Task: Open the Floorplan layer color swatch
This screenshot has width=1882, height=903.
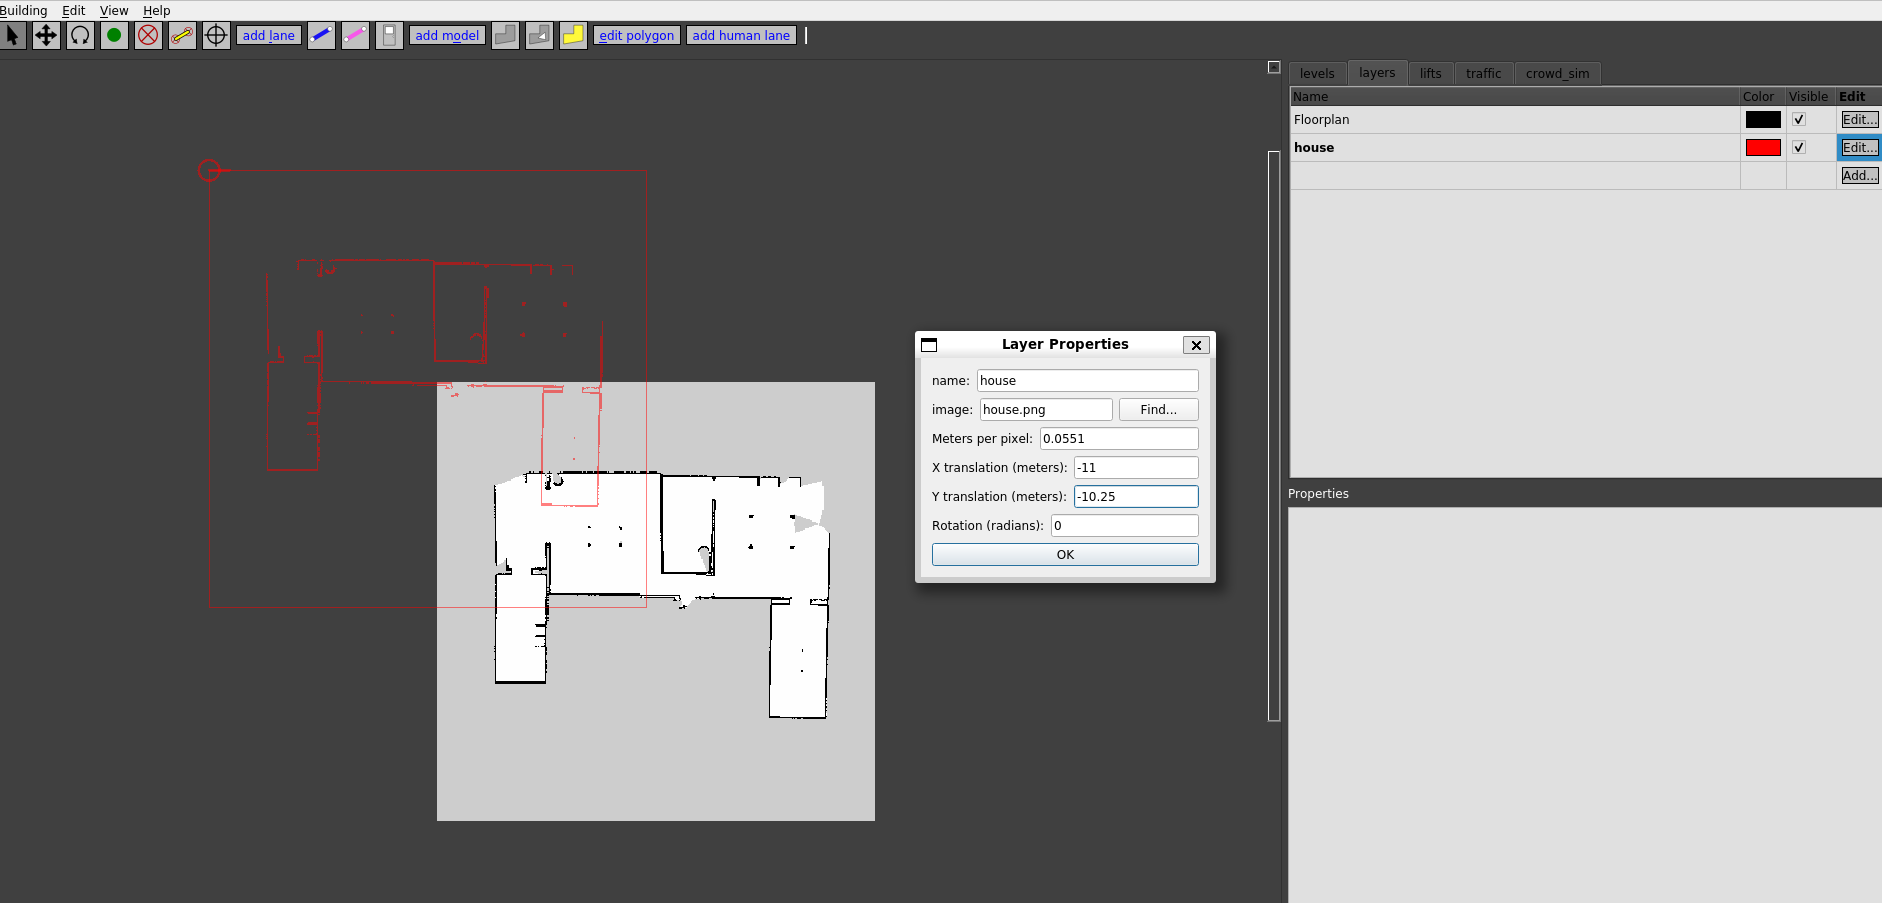Action: click(x=1763, y=120)
